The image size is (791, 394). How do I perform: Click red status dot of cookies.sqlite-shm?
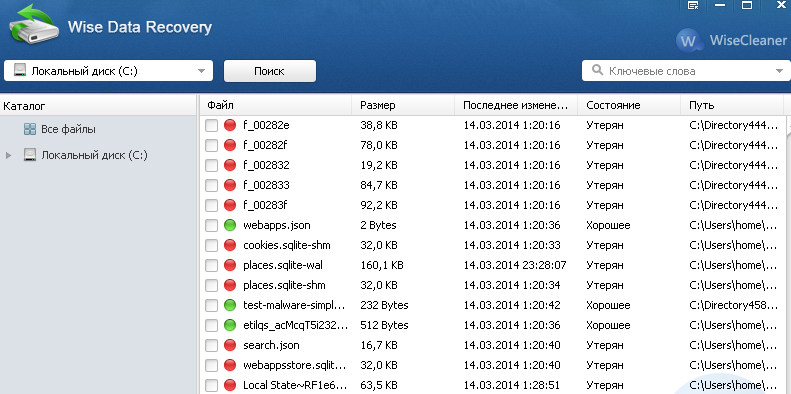pyautogui.click(x=230, y=245)
